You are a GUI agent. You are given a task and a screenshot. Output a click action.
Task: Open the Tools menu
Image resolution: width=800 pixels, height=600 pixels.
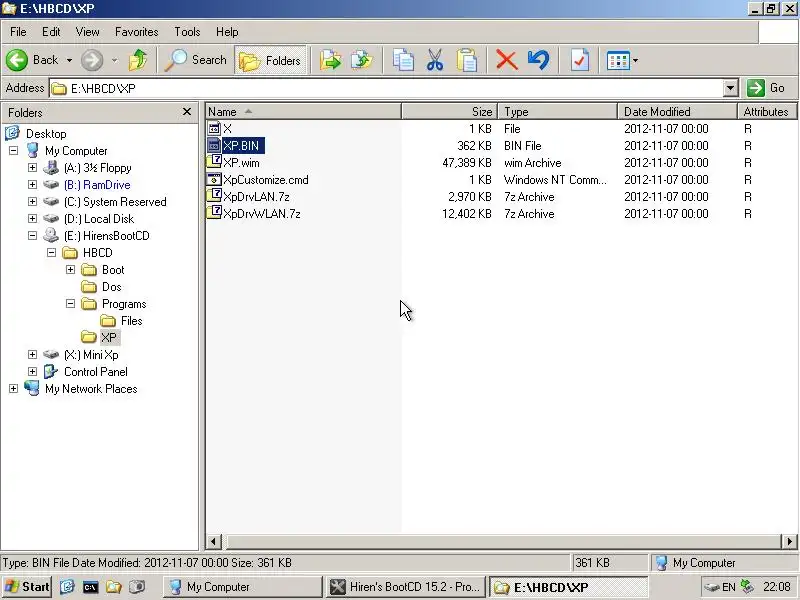tap(187, 32)
